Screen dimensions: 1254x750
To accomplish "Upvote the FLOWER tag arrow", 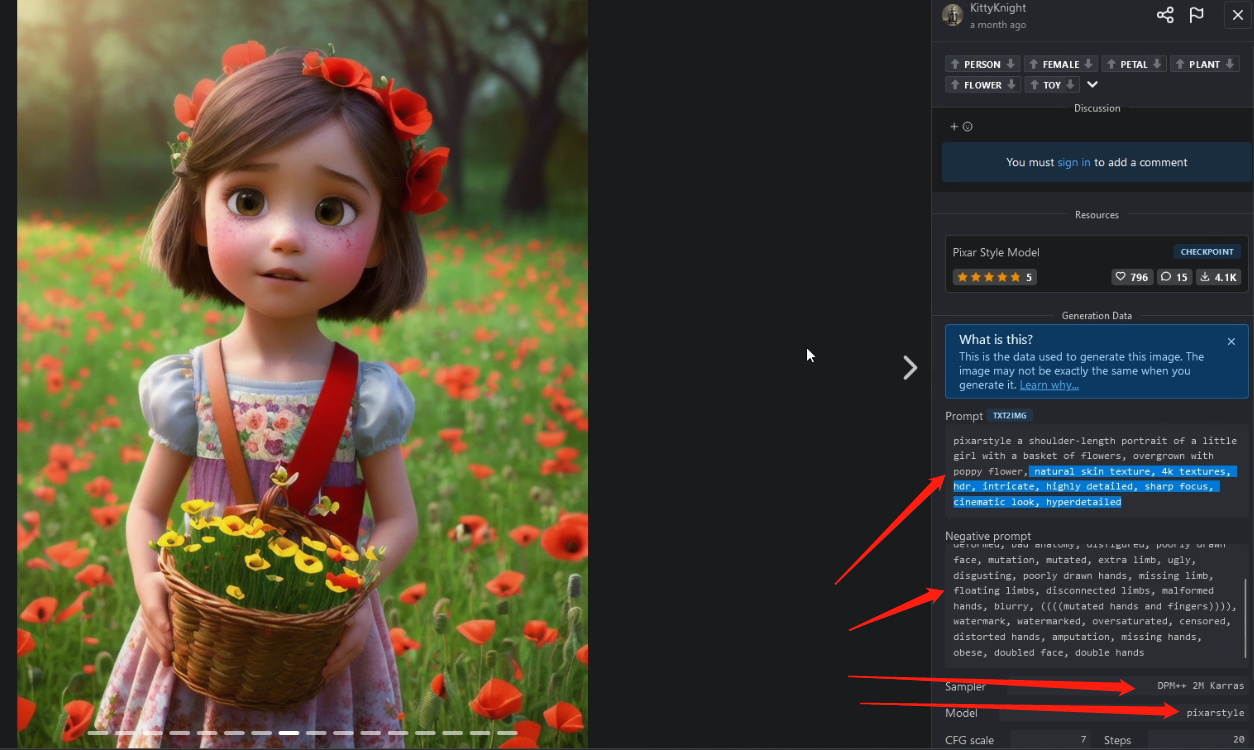I will [955, 85].
